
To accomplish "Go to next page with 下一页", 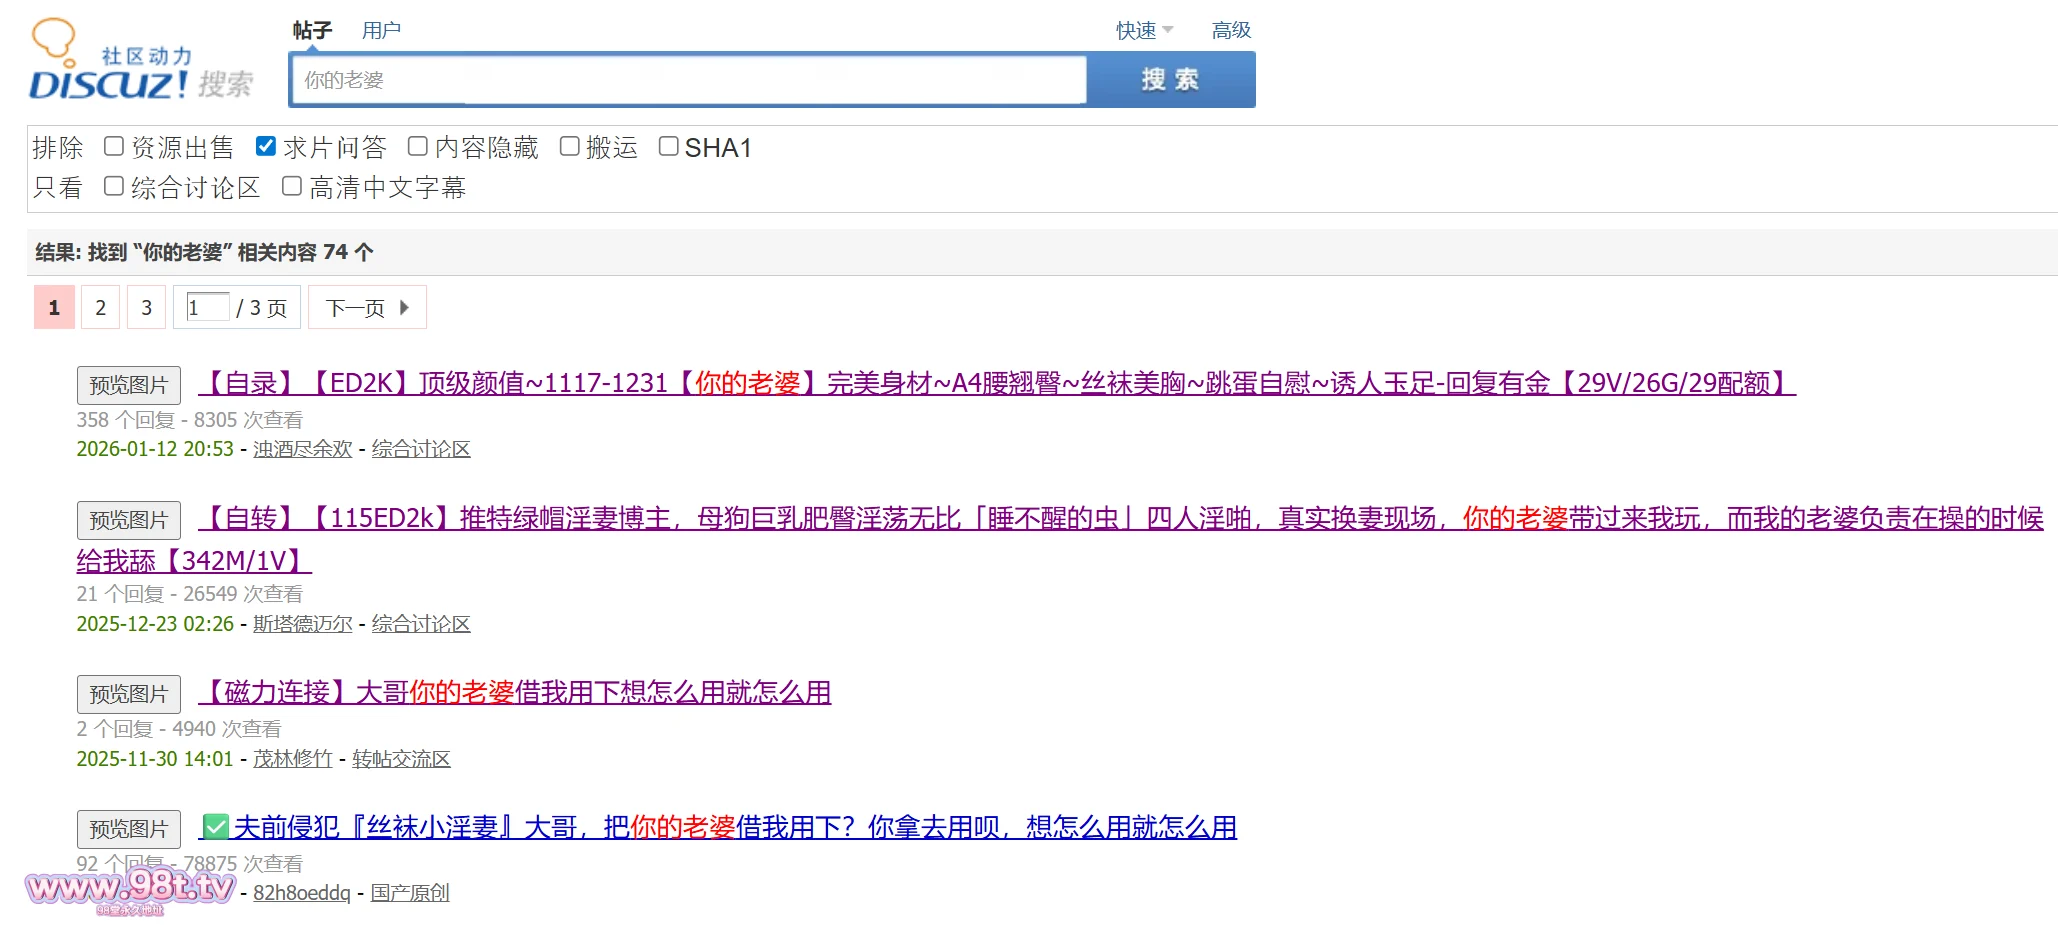I will pyautogui.click(x=366, y=308).
